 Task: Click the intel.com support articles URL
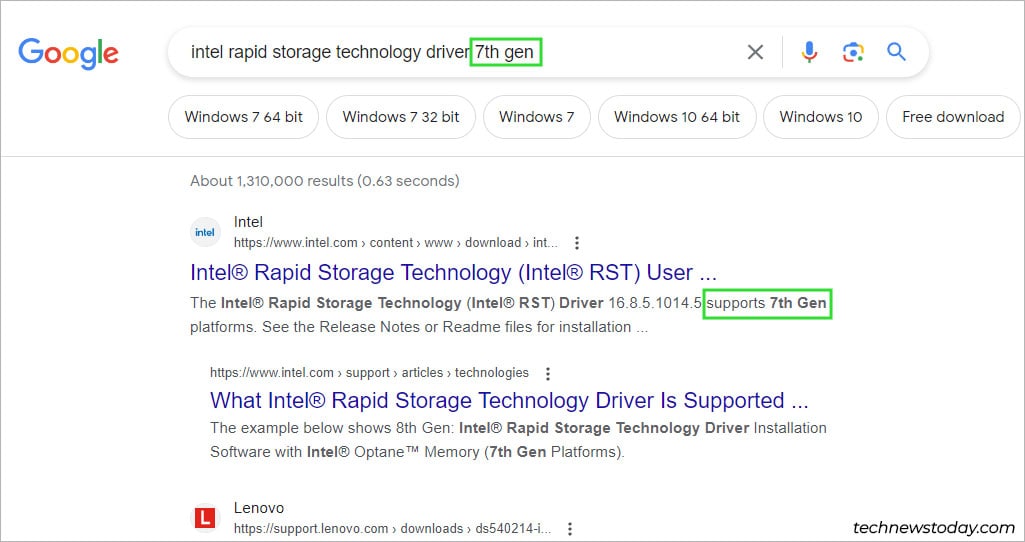click(369, 373)
